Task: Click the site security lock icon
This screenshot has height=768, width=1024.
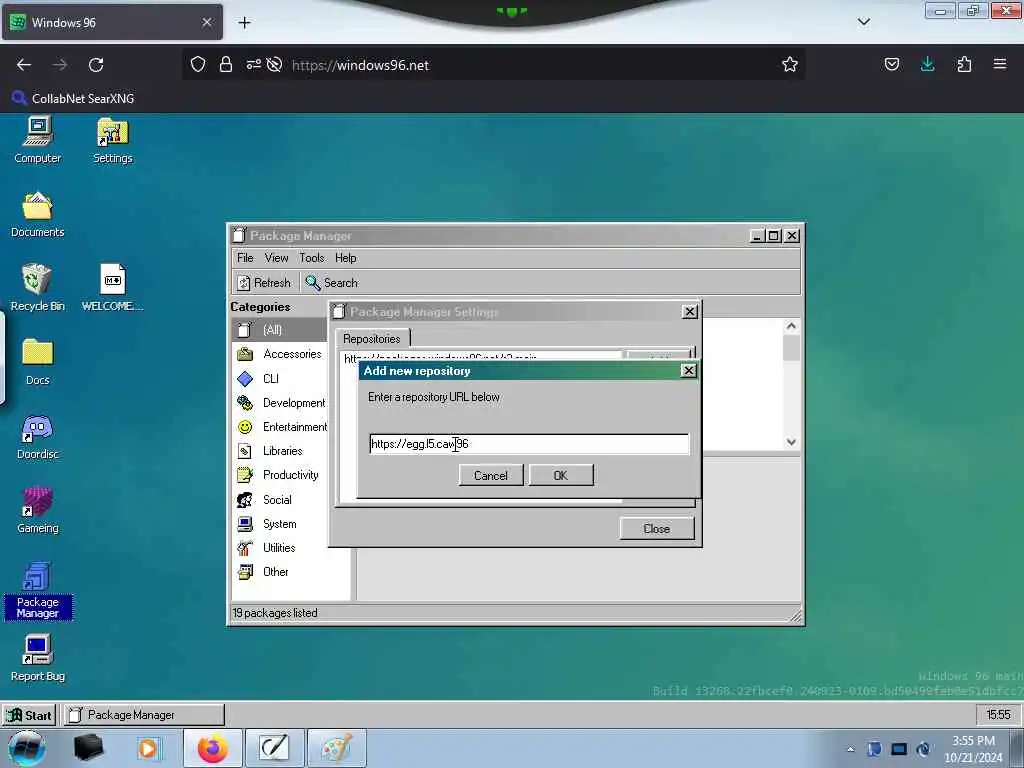Action: point(226,65)
